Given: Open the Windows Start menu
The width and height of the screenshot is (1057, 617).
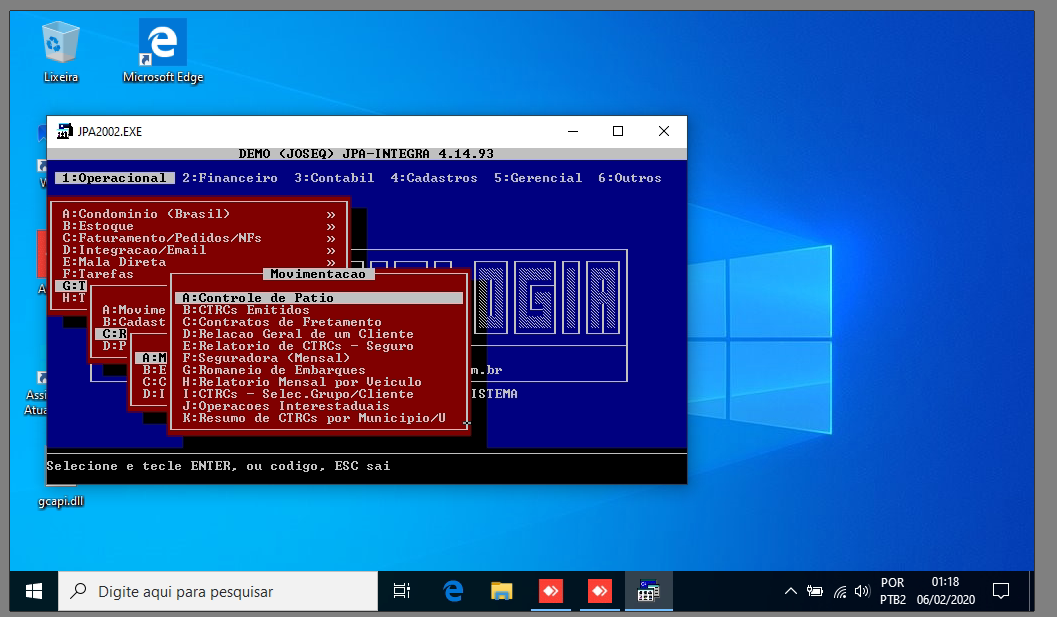Looking at the screenshot, I should point(33,591).
